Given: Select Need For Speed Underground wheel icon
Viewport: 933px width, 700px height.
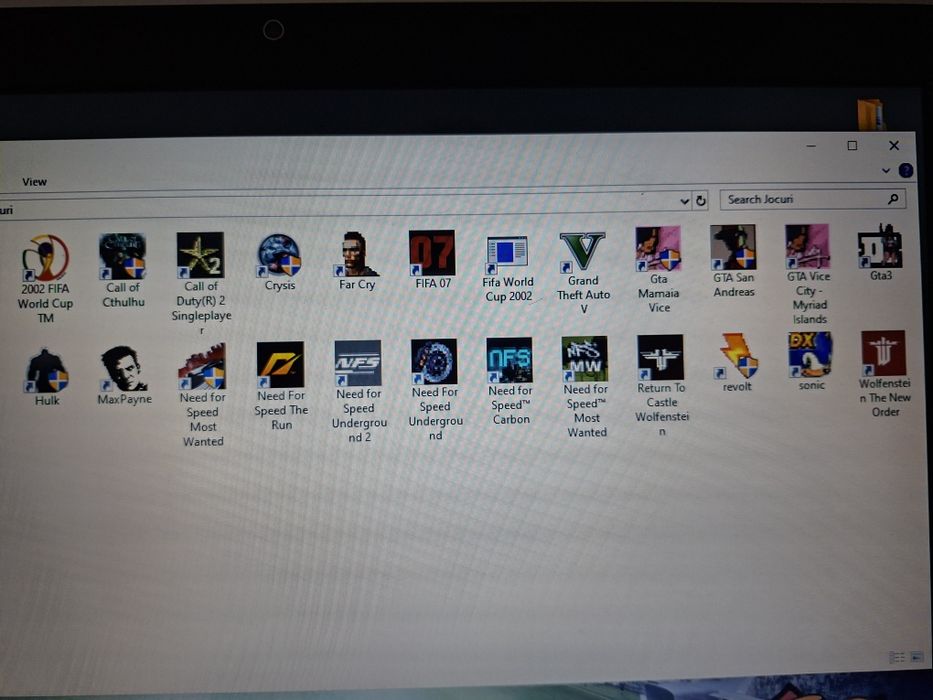Looking at the screenshot, I should pyautogui.click(x=434, y=361).
